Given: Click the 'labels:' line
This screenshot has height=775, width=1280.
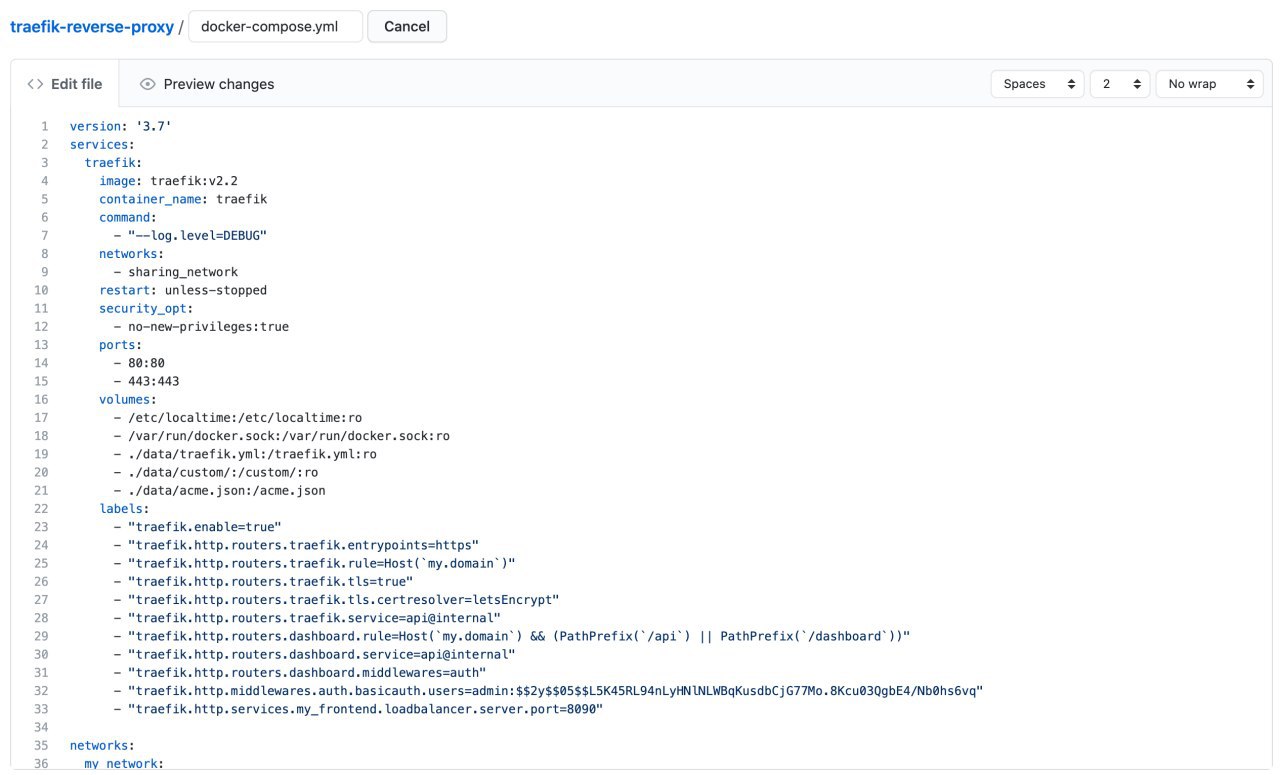Looking at the screenshot, I should pyautogui.click(x=124, y=508).
